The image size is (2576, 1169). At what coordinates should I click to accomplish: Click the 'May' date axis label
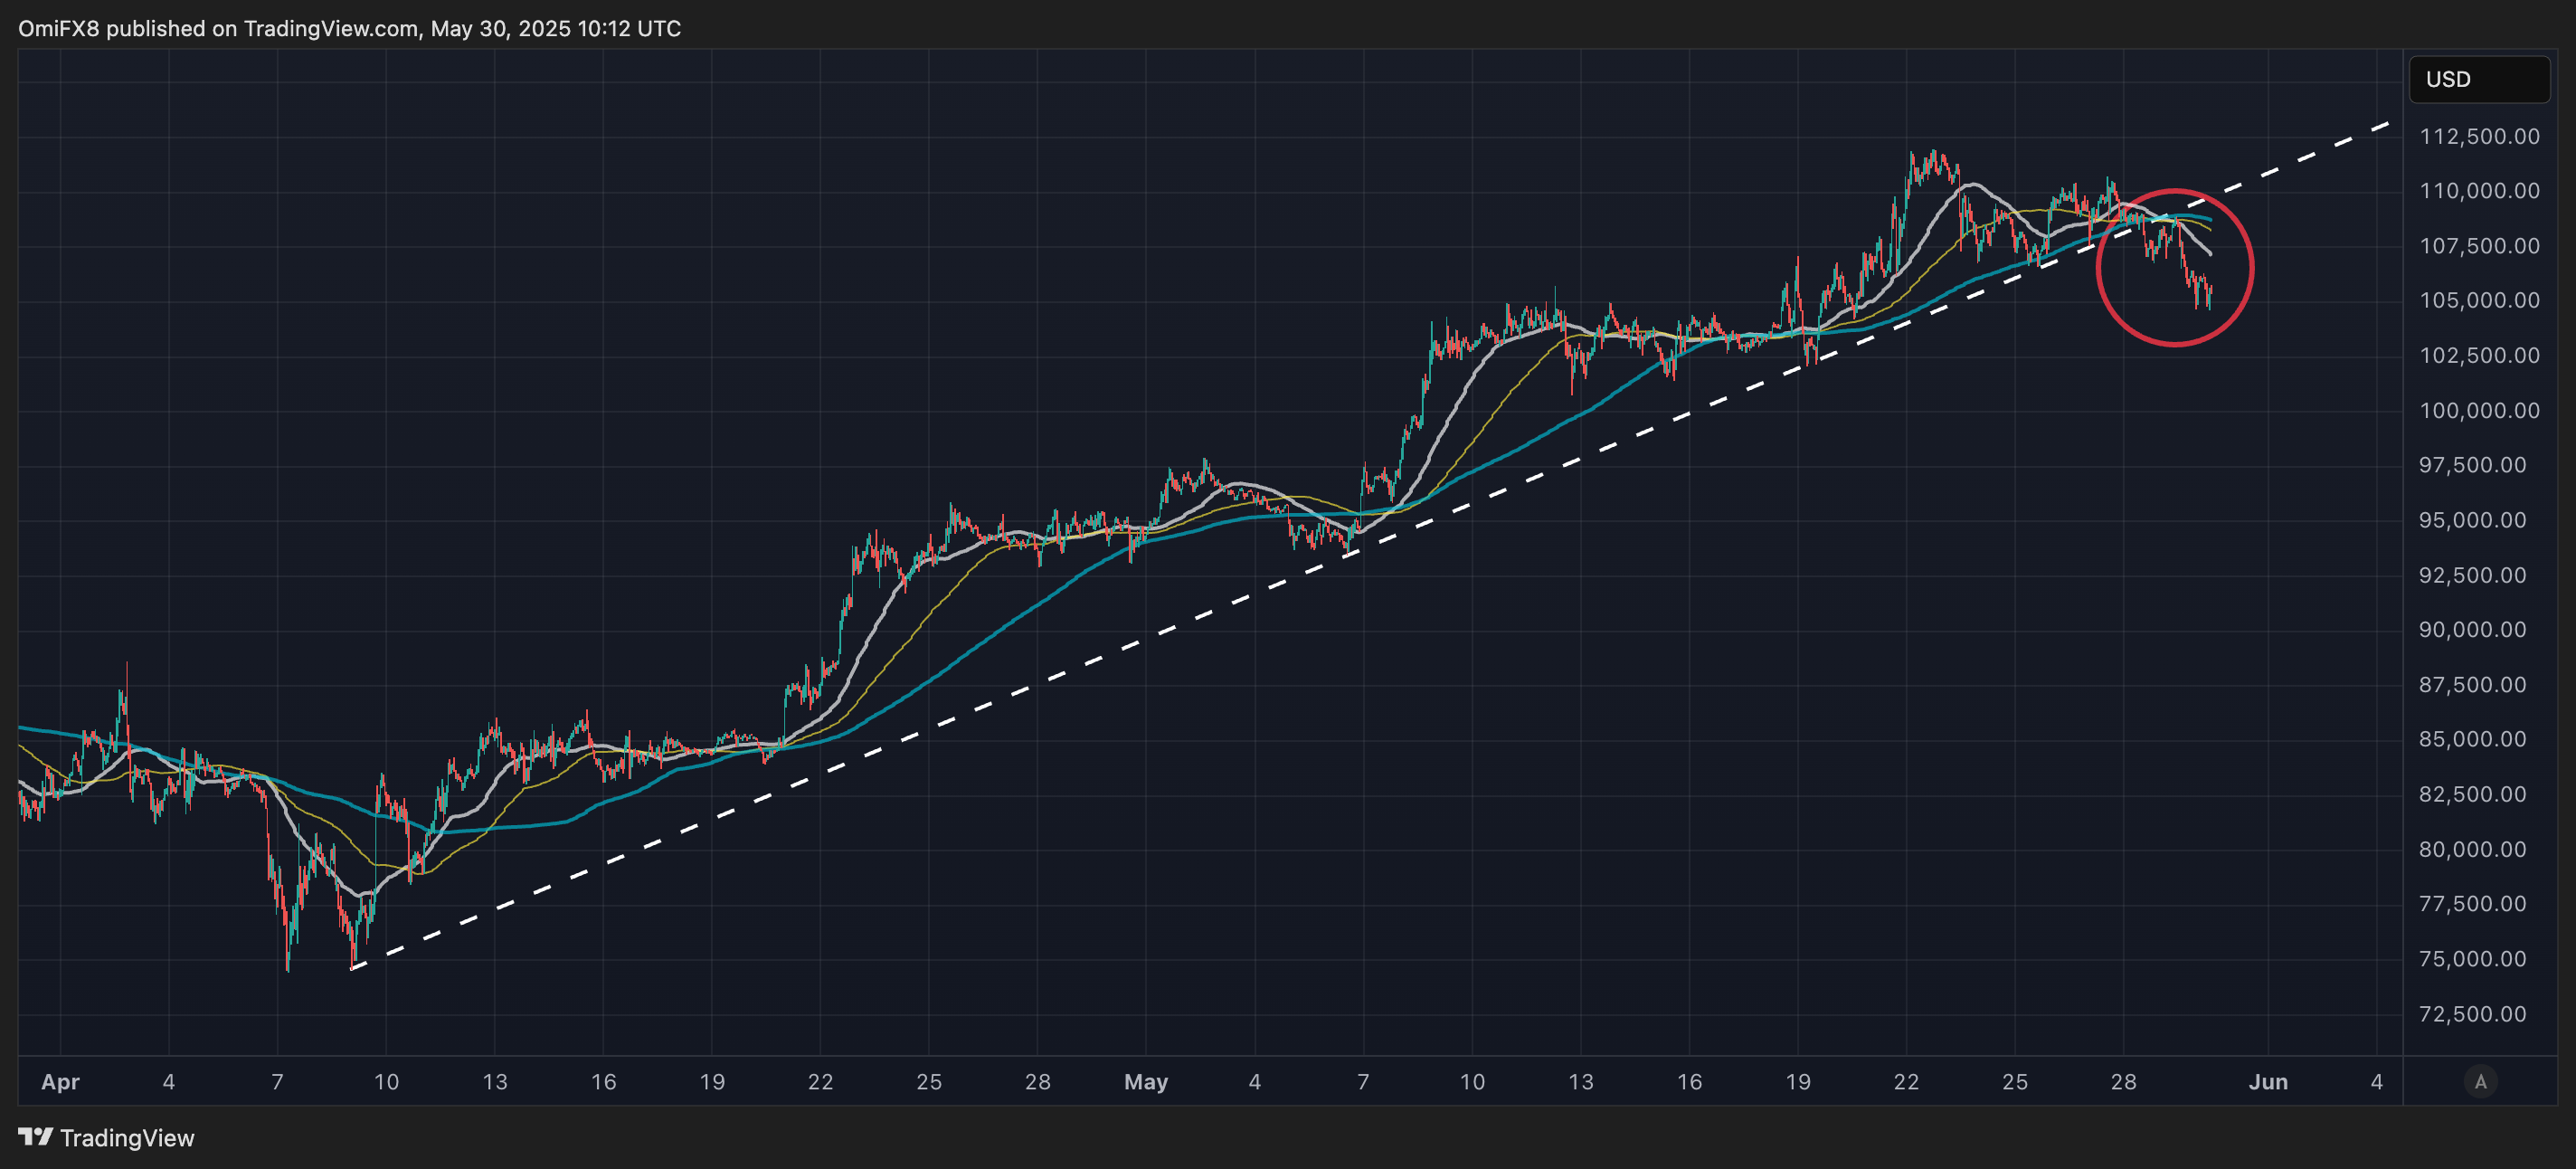1145,1081
